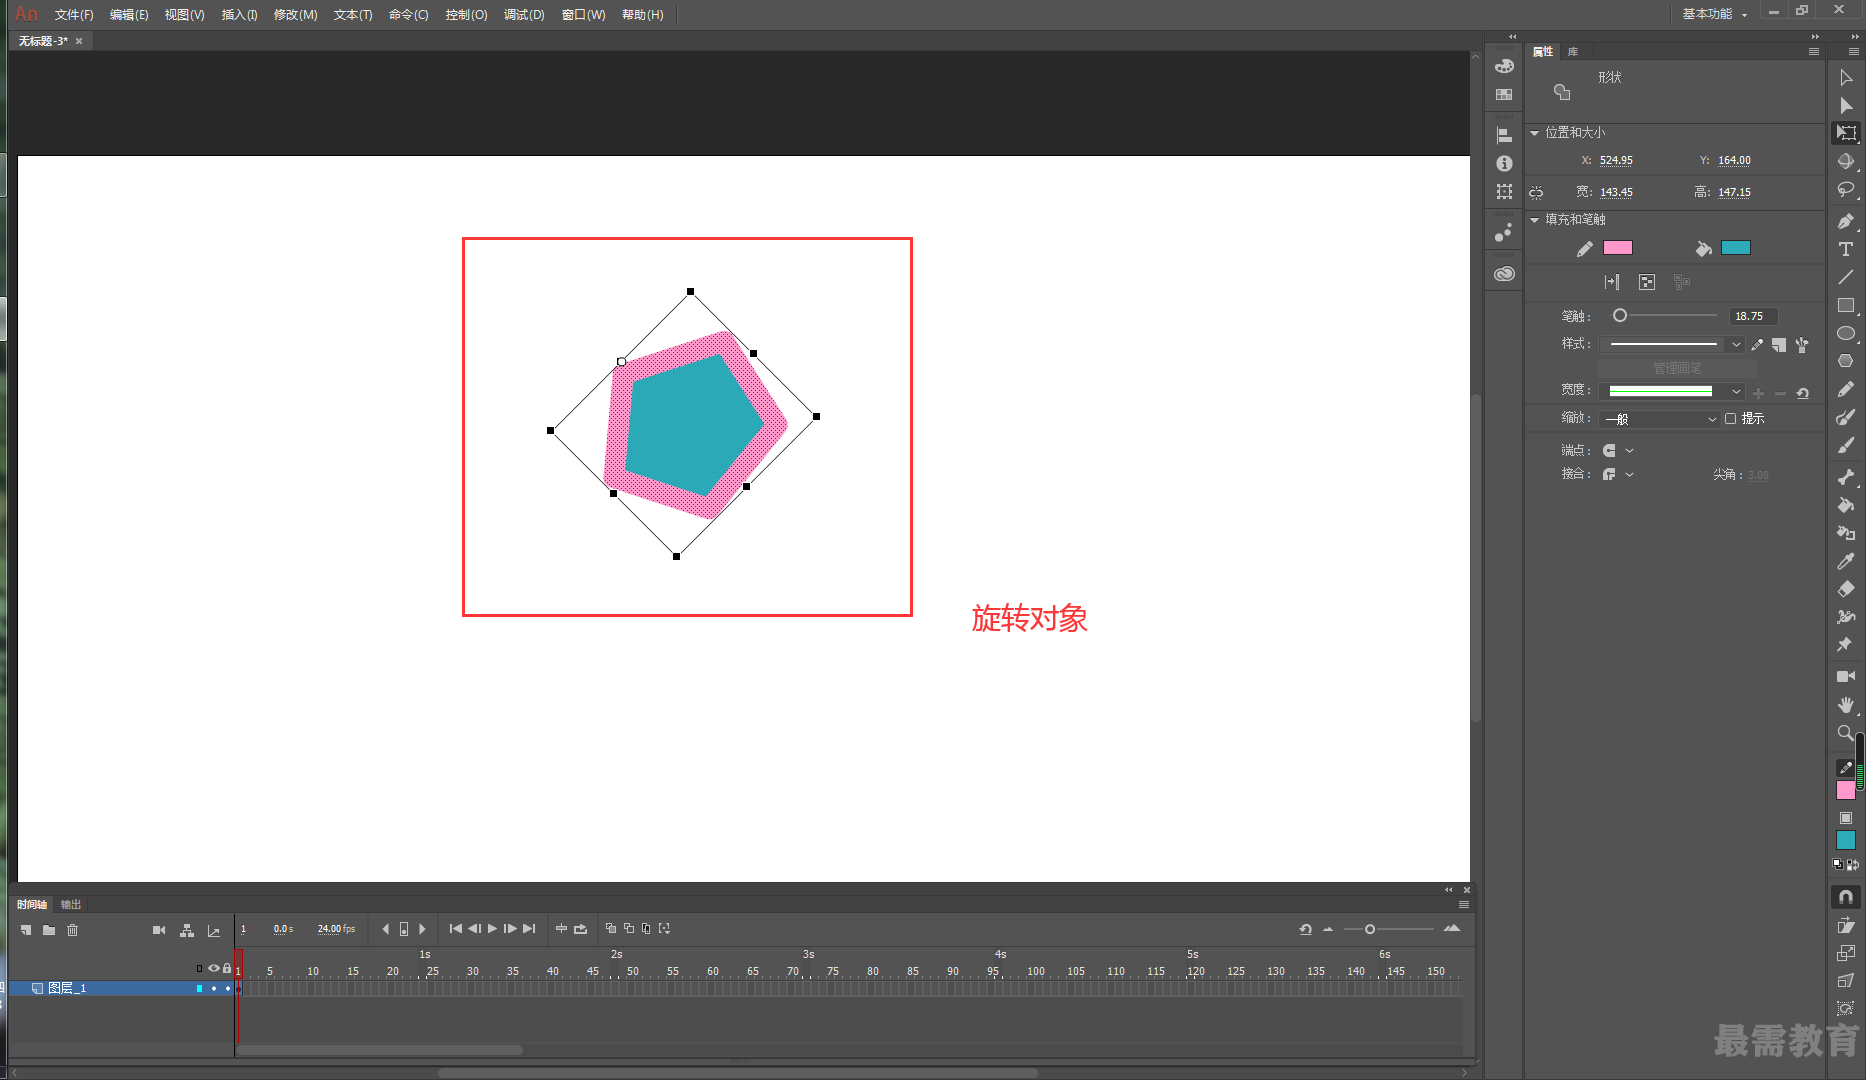The image size is (1866, 1080).
Task: Click the fill color teal swatch
Action: pos(1735,248)
